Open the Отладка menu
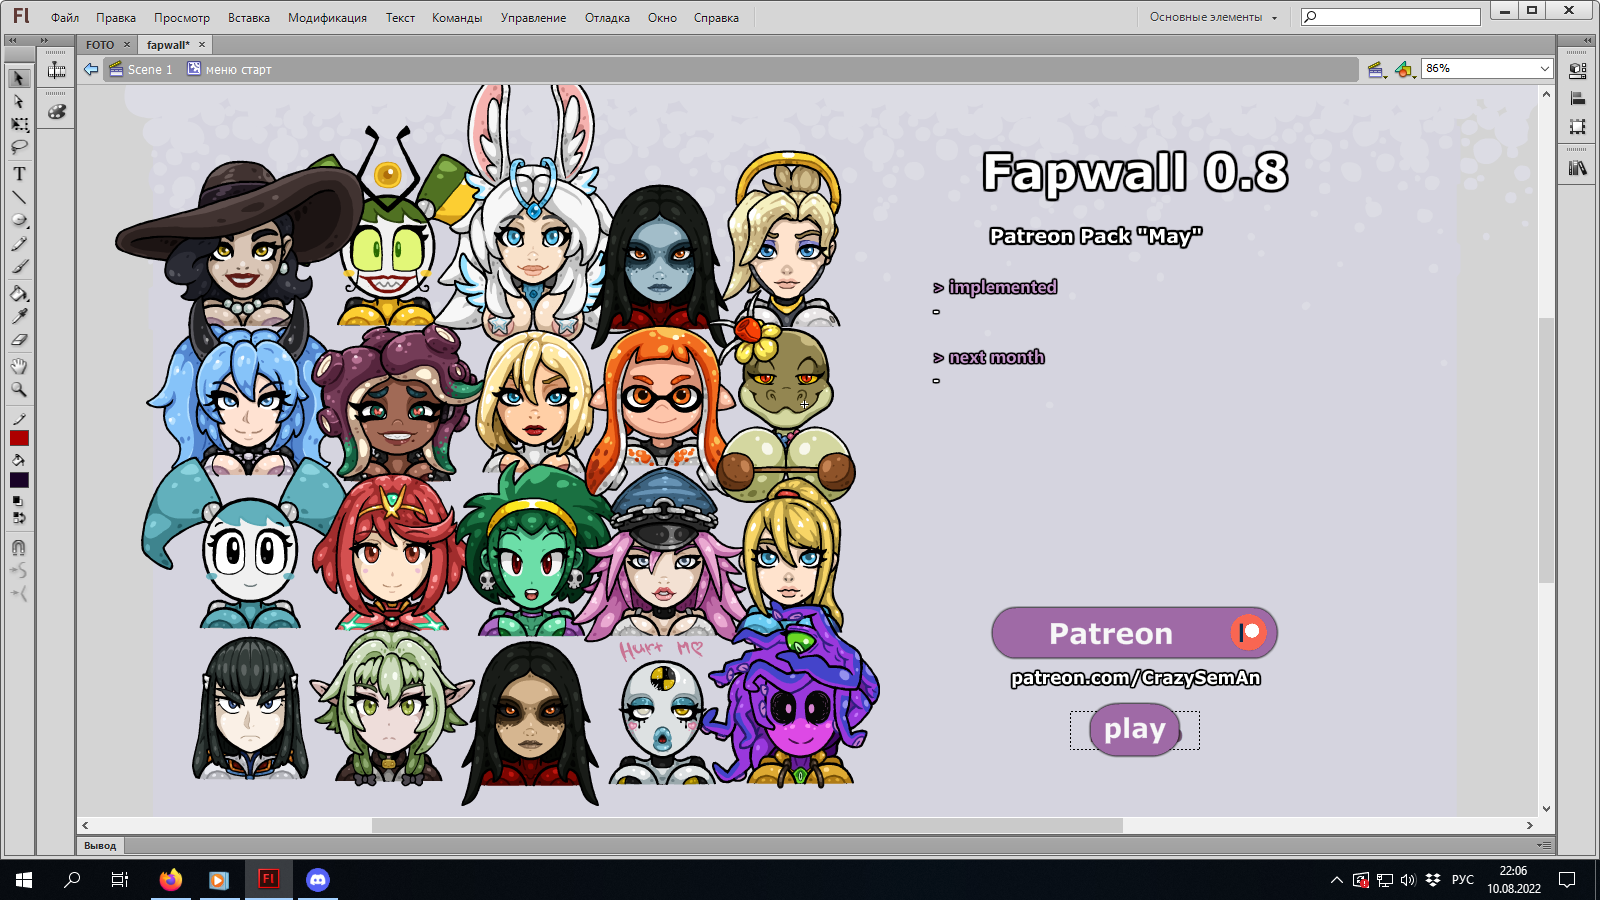 (x=607, y=18)
